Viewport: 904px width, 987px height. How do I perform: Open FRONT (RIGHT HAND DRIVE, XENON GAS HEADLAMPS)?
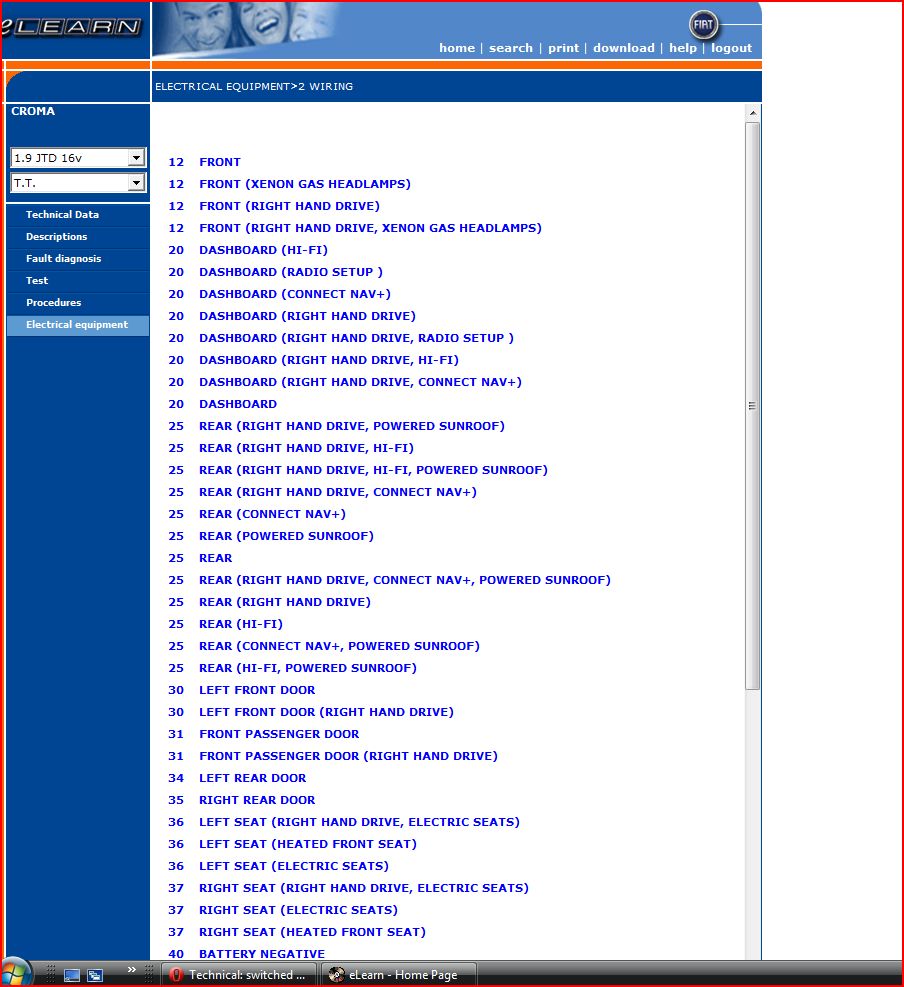370,228
